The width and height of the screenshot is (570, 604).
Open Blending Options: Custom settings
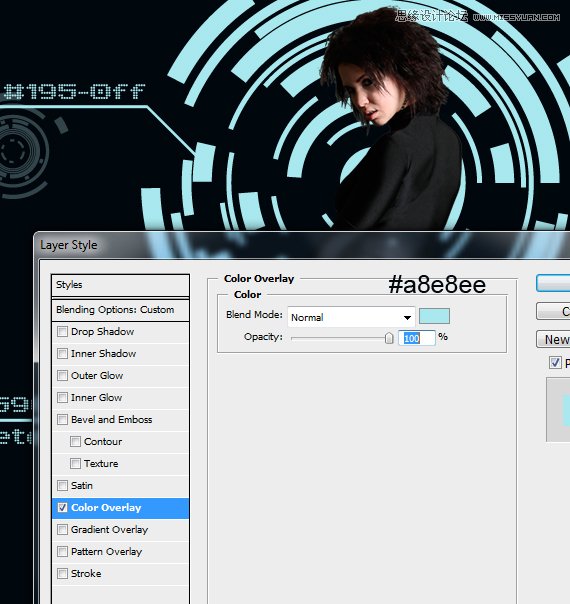(x=120, y=310)
